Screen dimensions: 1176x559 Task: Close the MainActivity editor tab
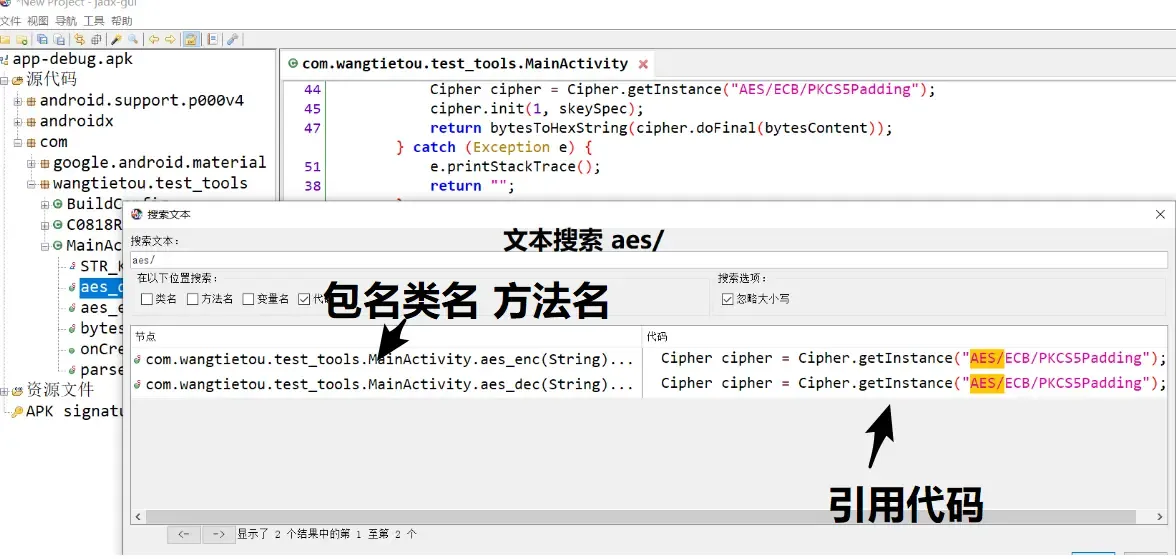point(643,64)
